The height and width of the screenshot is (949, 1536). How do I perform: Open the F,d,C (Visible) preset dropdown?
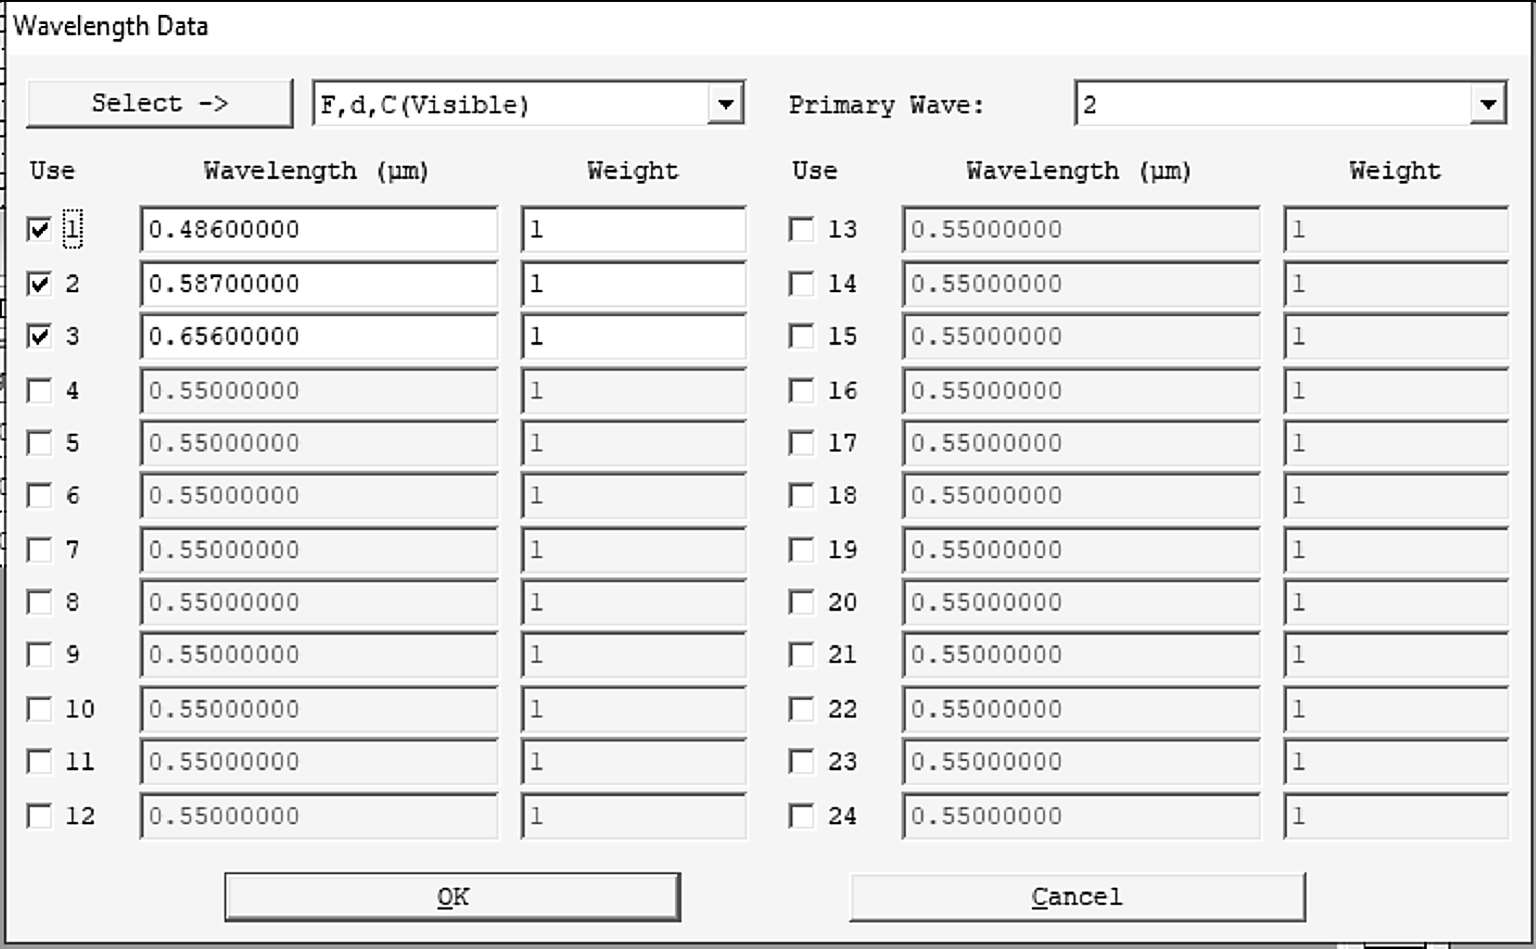coord(726,104)
